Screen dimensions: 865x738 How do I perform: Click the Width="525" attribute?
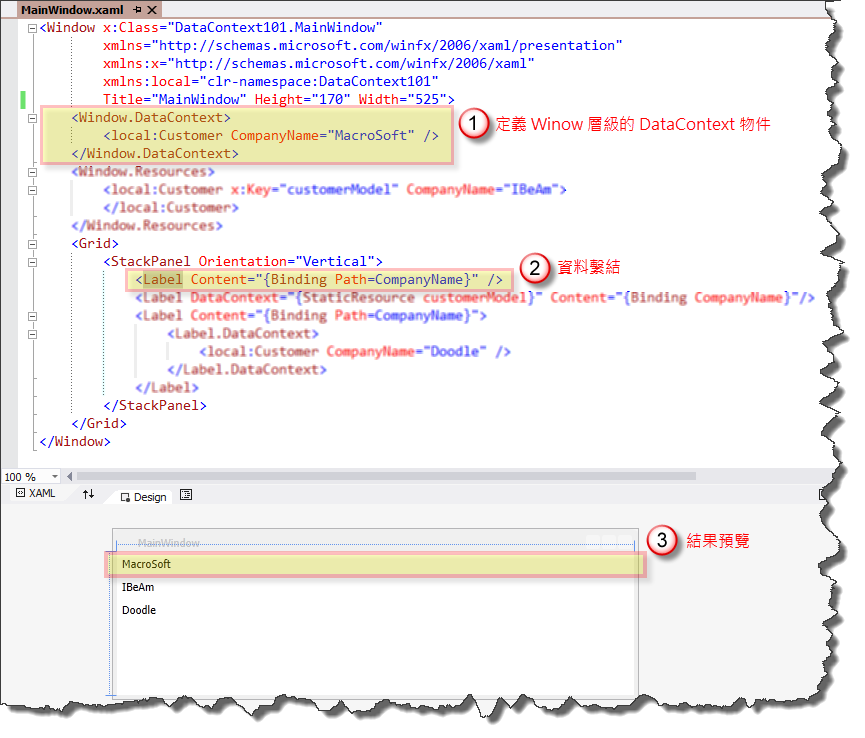pos(403,99)
